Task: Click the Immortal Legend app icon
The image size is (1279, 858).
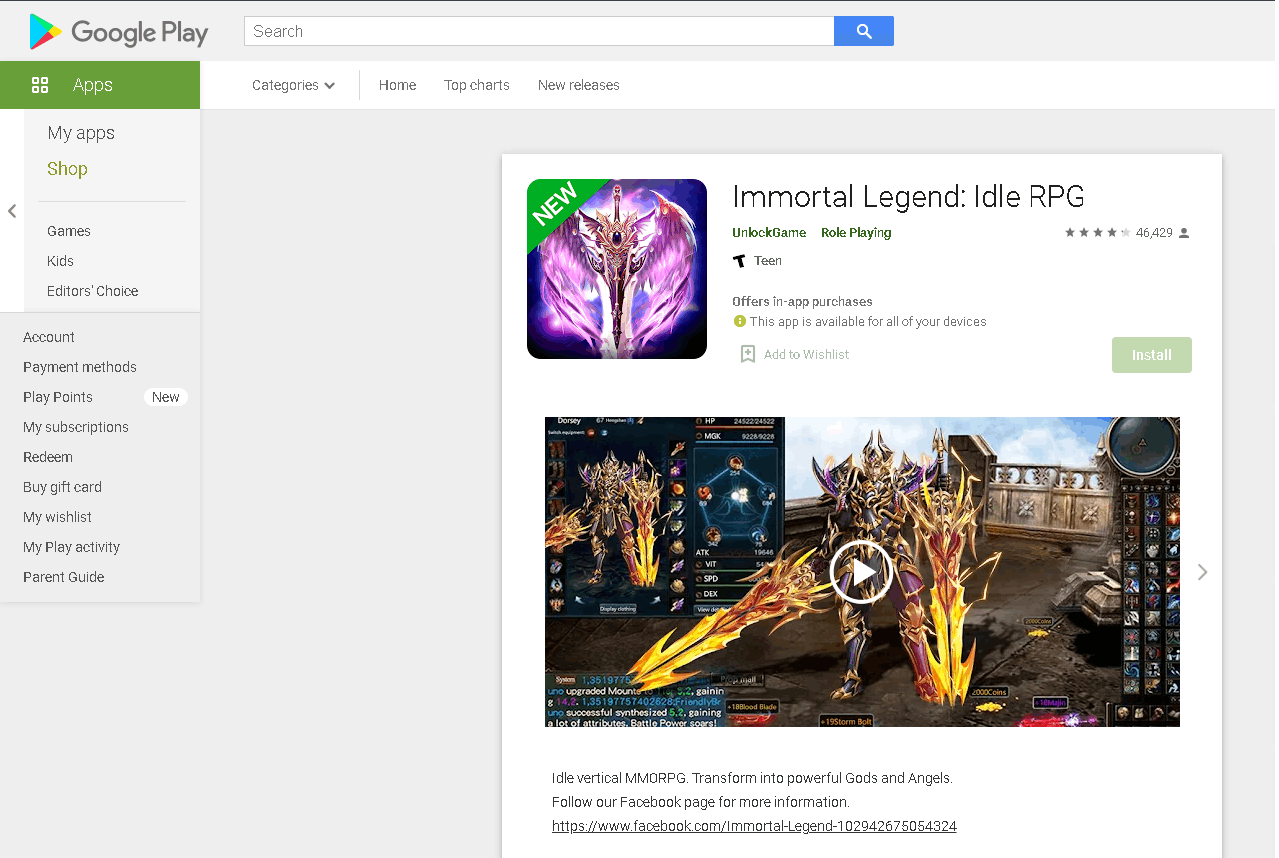Action: [617, 269]
